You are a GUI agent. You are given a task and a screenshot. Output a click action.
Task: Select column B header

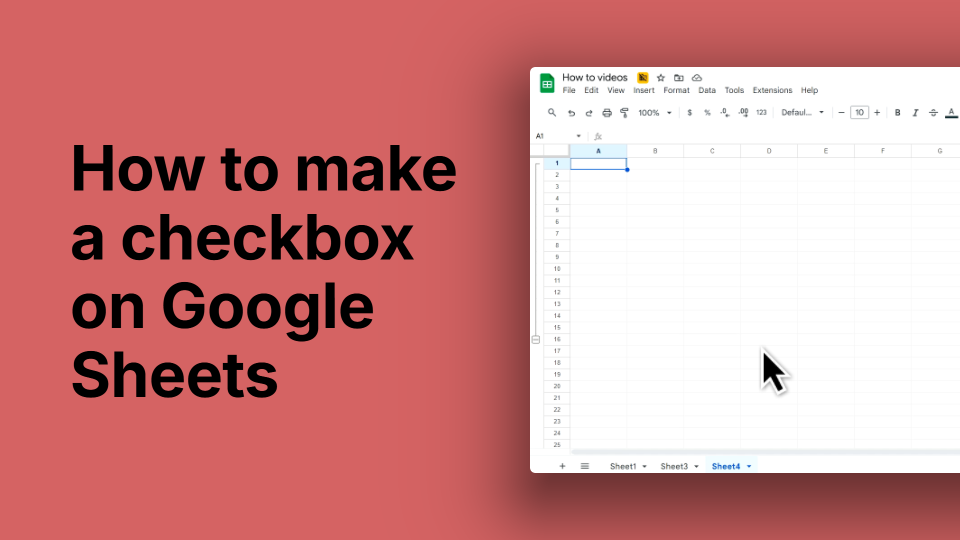click(x=655, y=151)
